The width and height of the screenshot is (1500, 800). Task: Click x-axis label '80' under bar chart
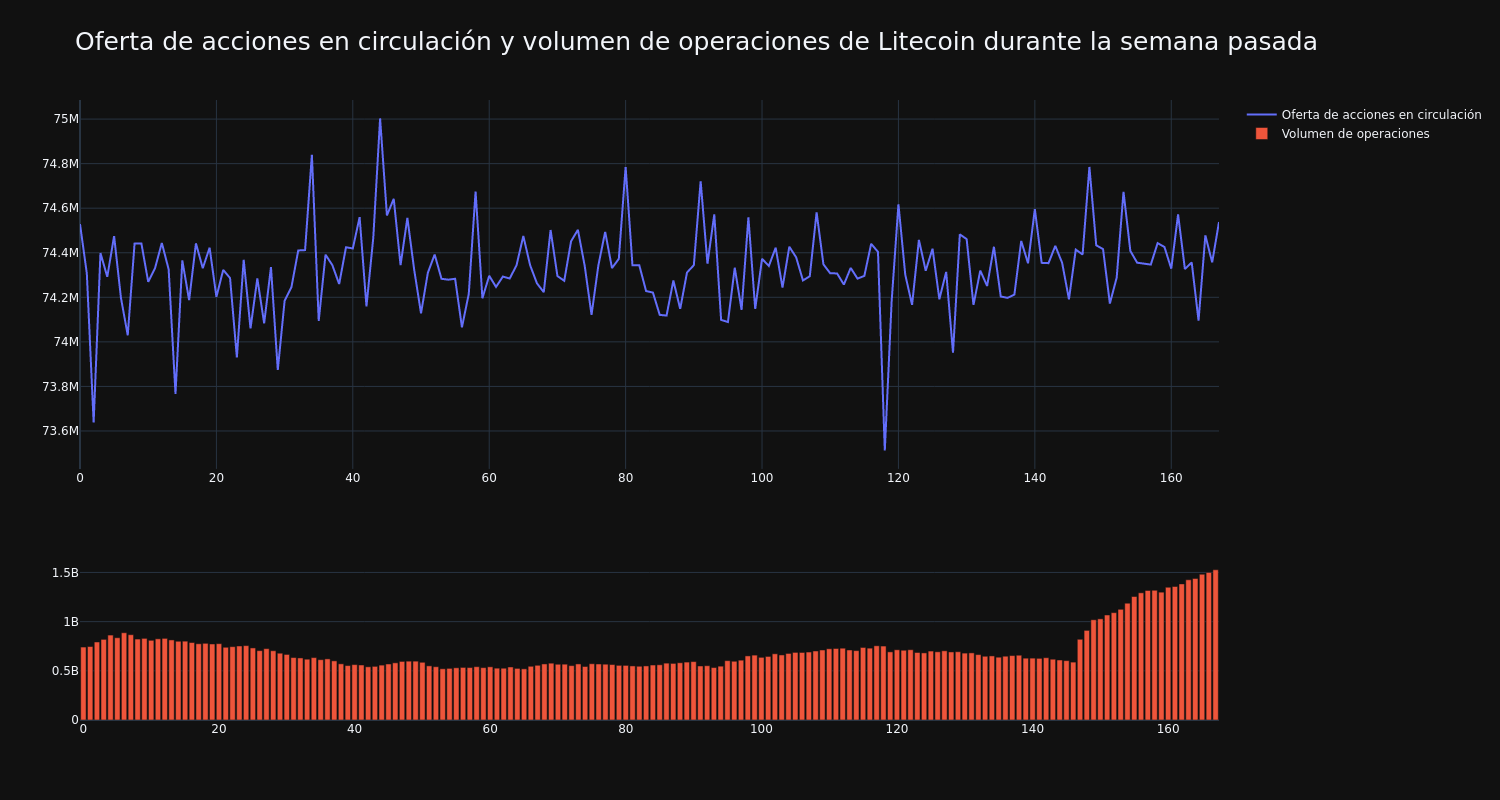[x=626, y=729]
